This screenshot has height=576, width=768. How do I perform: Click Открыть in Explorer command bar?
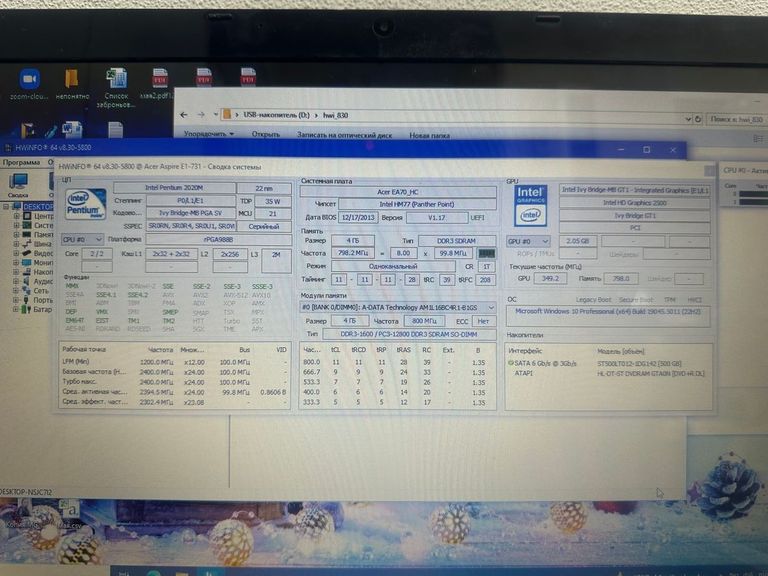266,134
